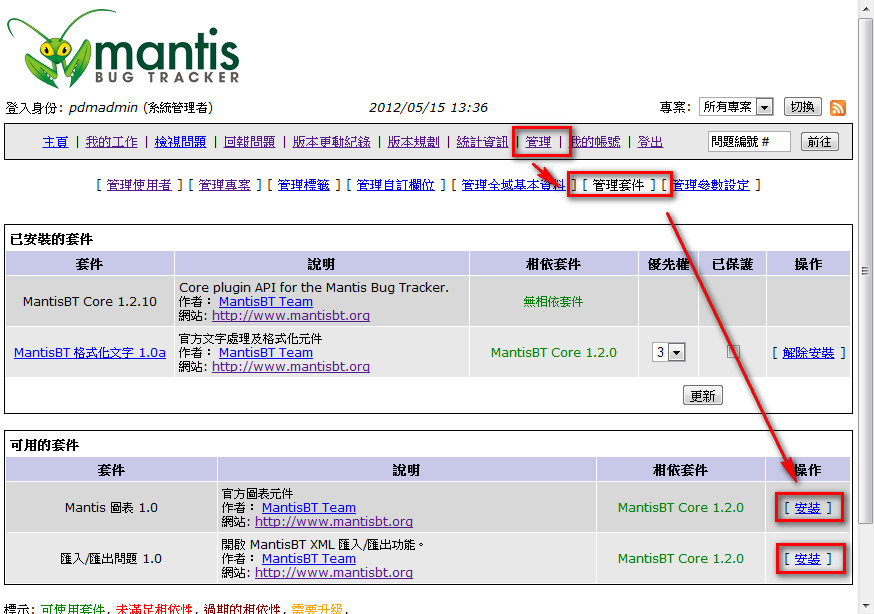Click the vertical scrollbar thumb
The height and width of the screenshot is (614, 874).
pos(865,270)
